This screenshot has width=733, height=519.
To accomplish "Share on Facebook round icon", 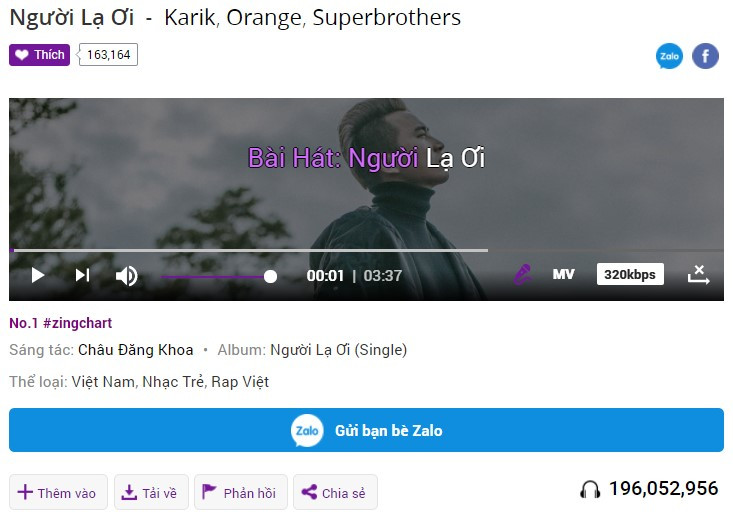I will tap(705, 56).
